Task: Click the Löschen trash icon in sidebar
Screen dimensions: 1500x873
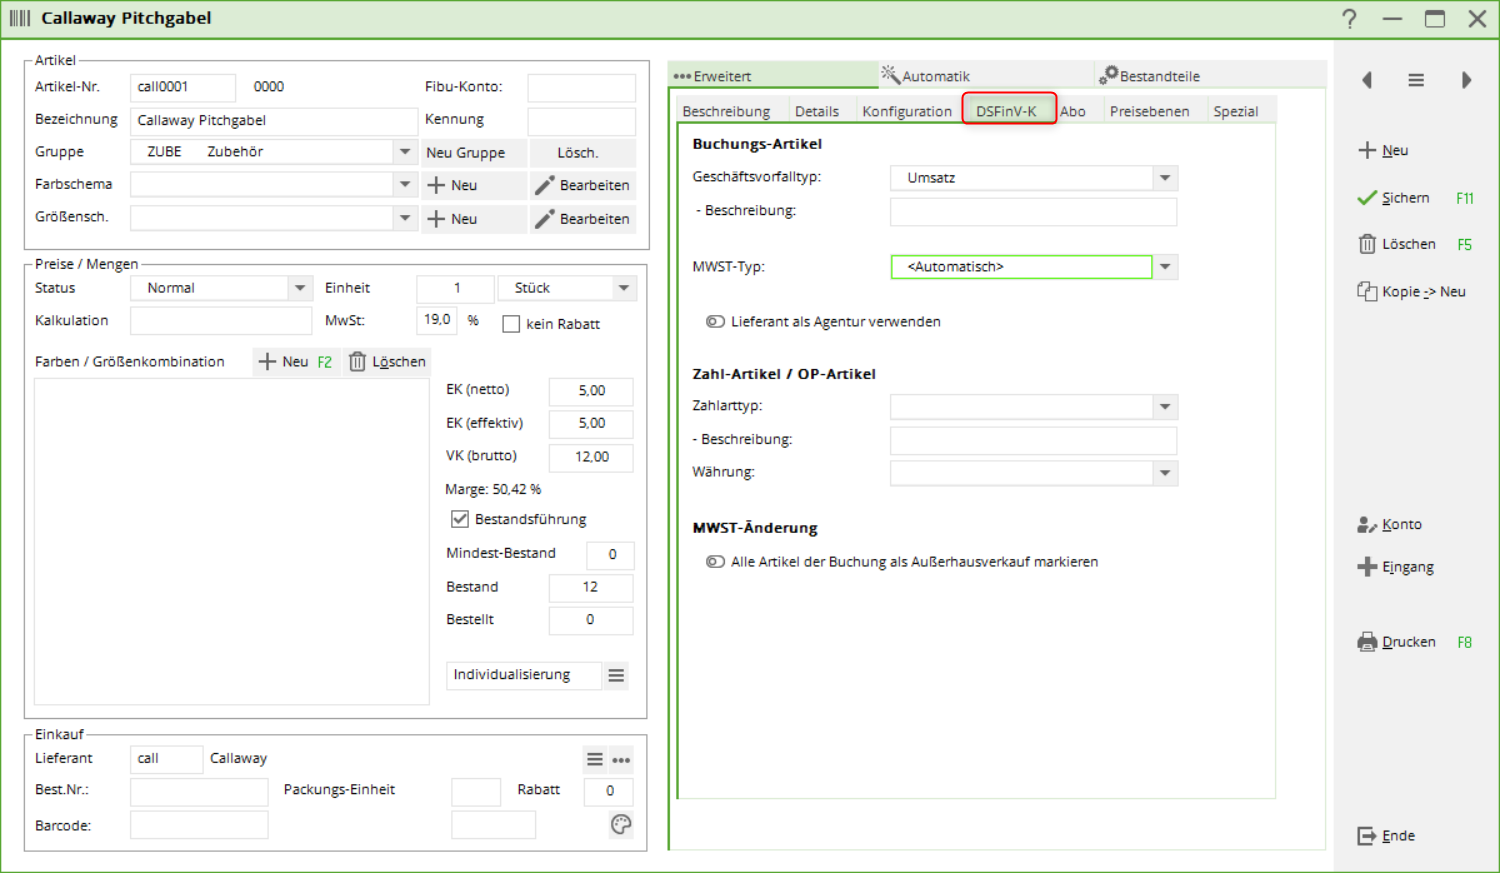Action: pyautogui.click(x=1367, y=244)
